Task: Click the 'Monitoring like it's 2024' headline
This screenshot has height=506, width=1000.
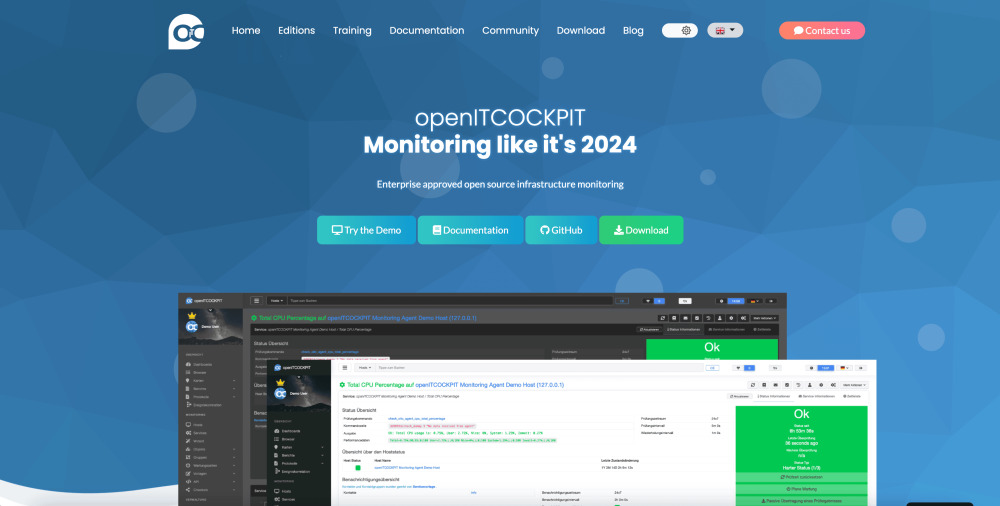Action: pyautogui.click(x=500, y=145)
